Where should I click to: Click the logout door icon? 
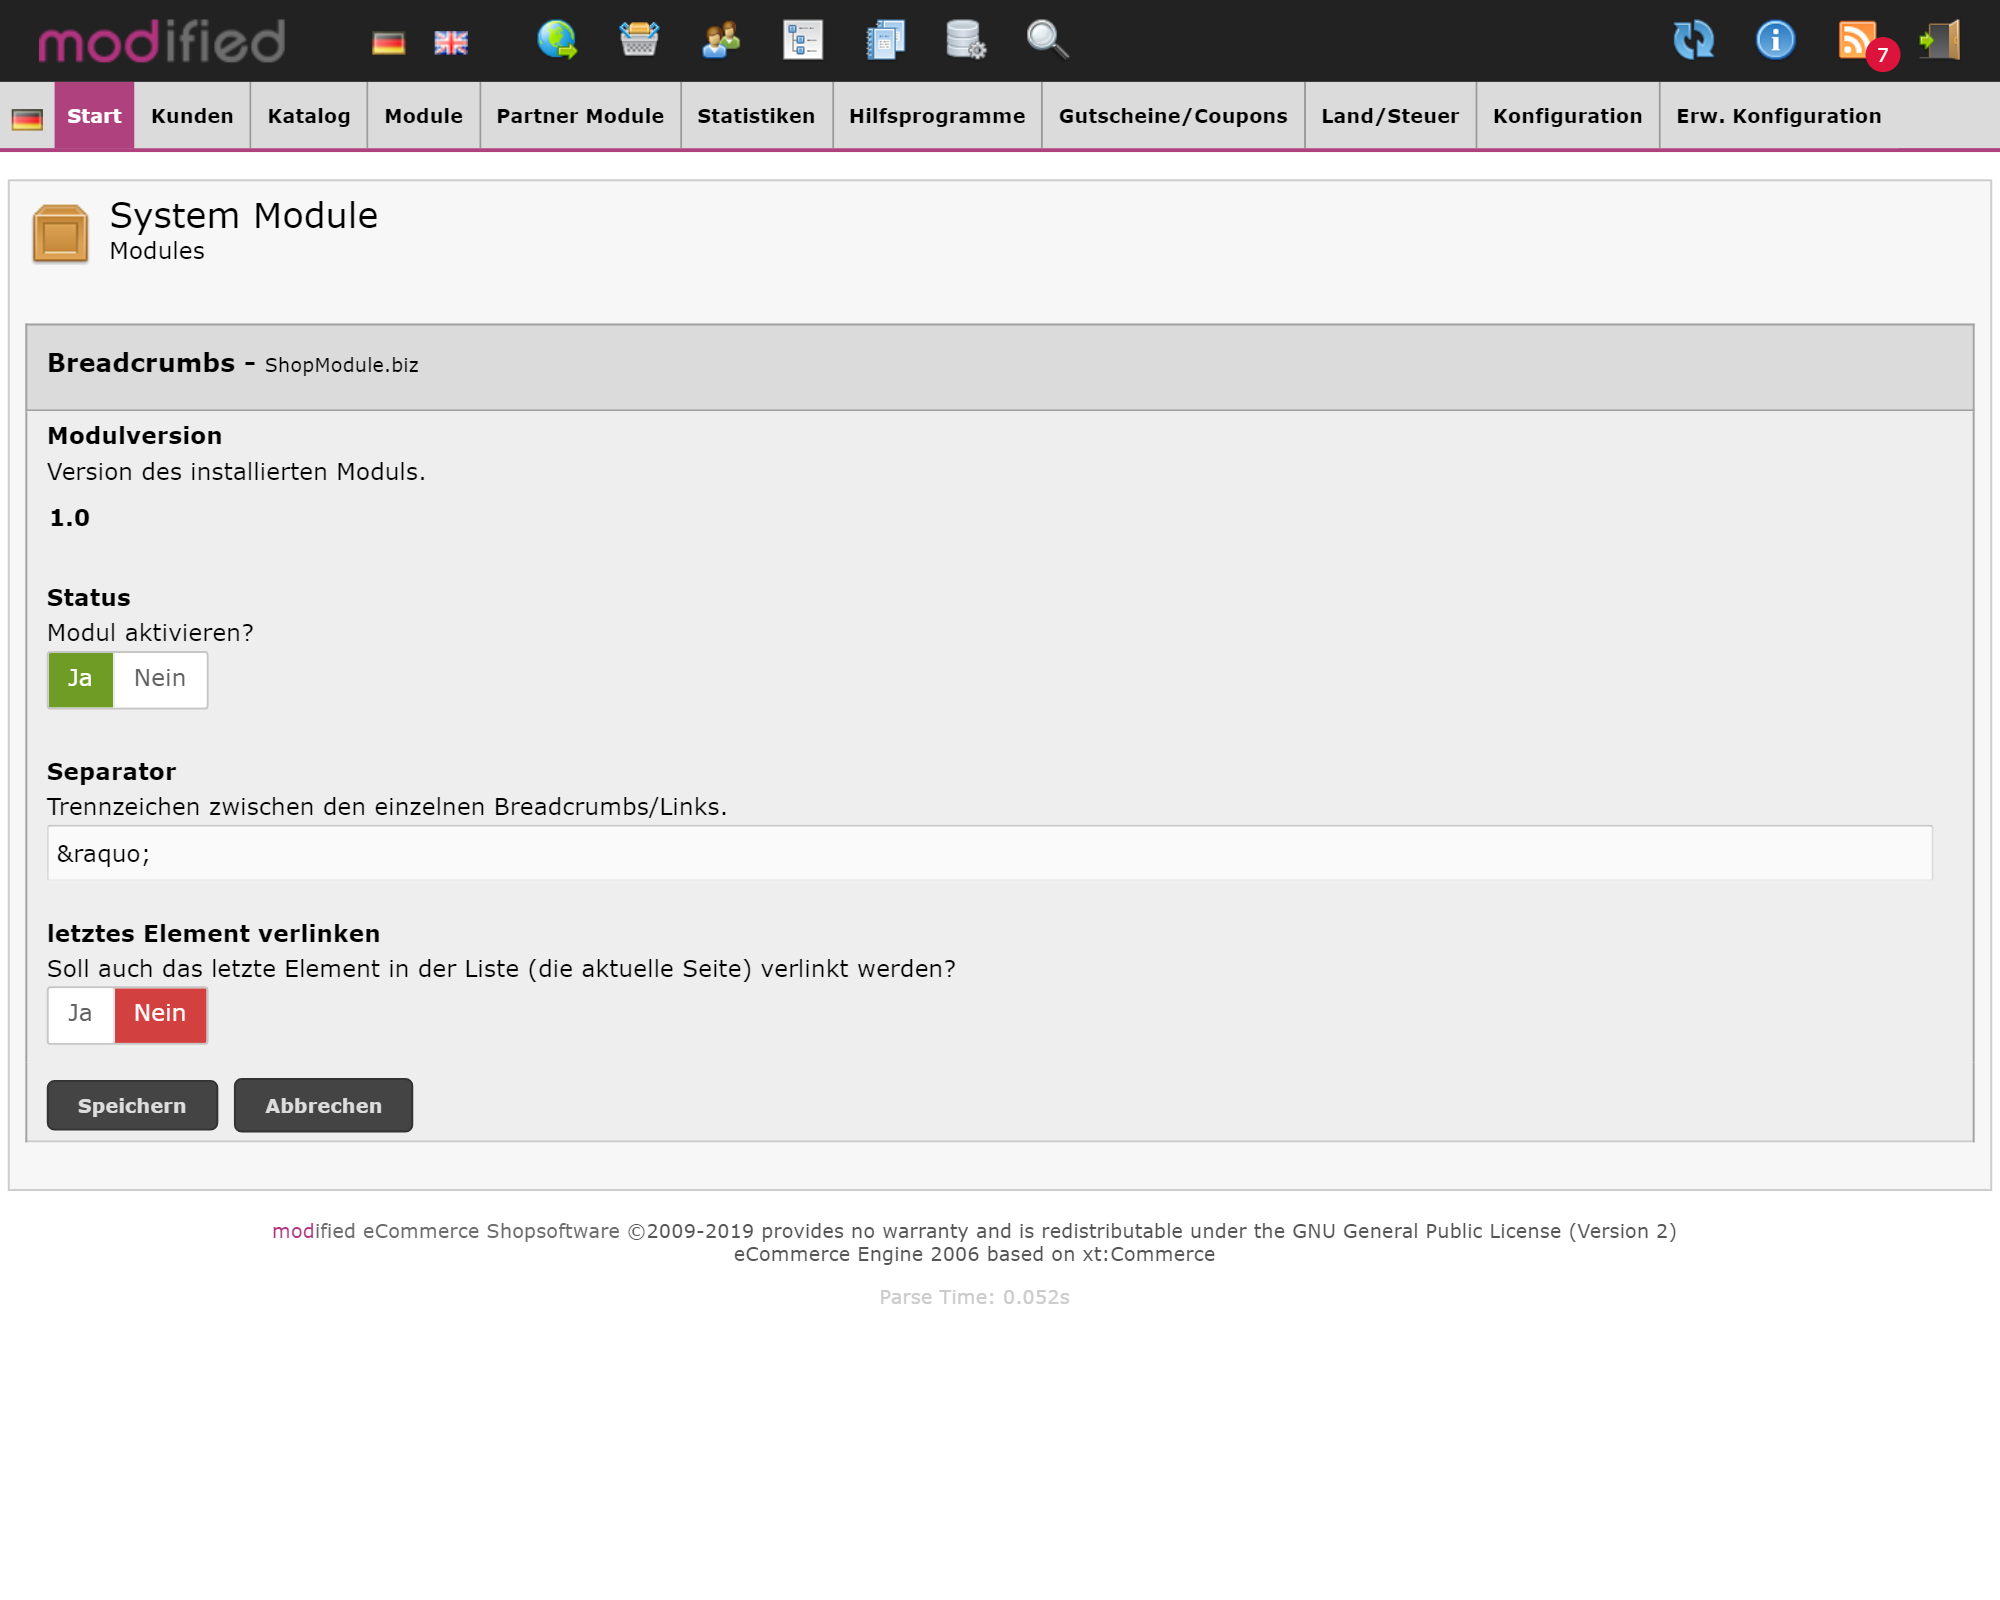point(1940,40)
